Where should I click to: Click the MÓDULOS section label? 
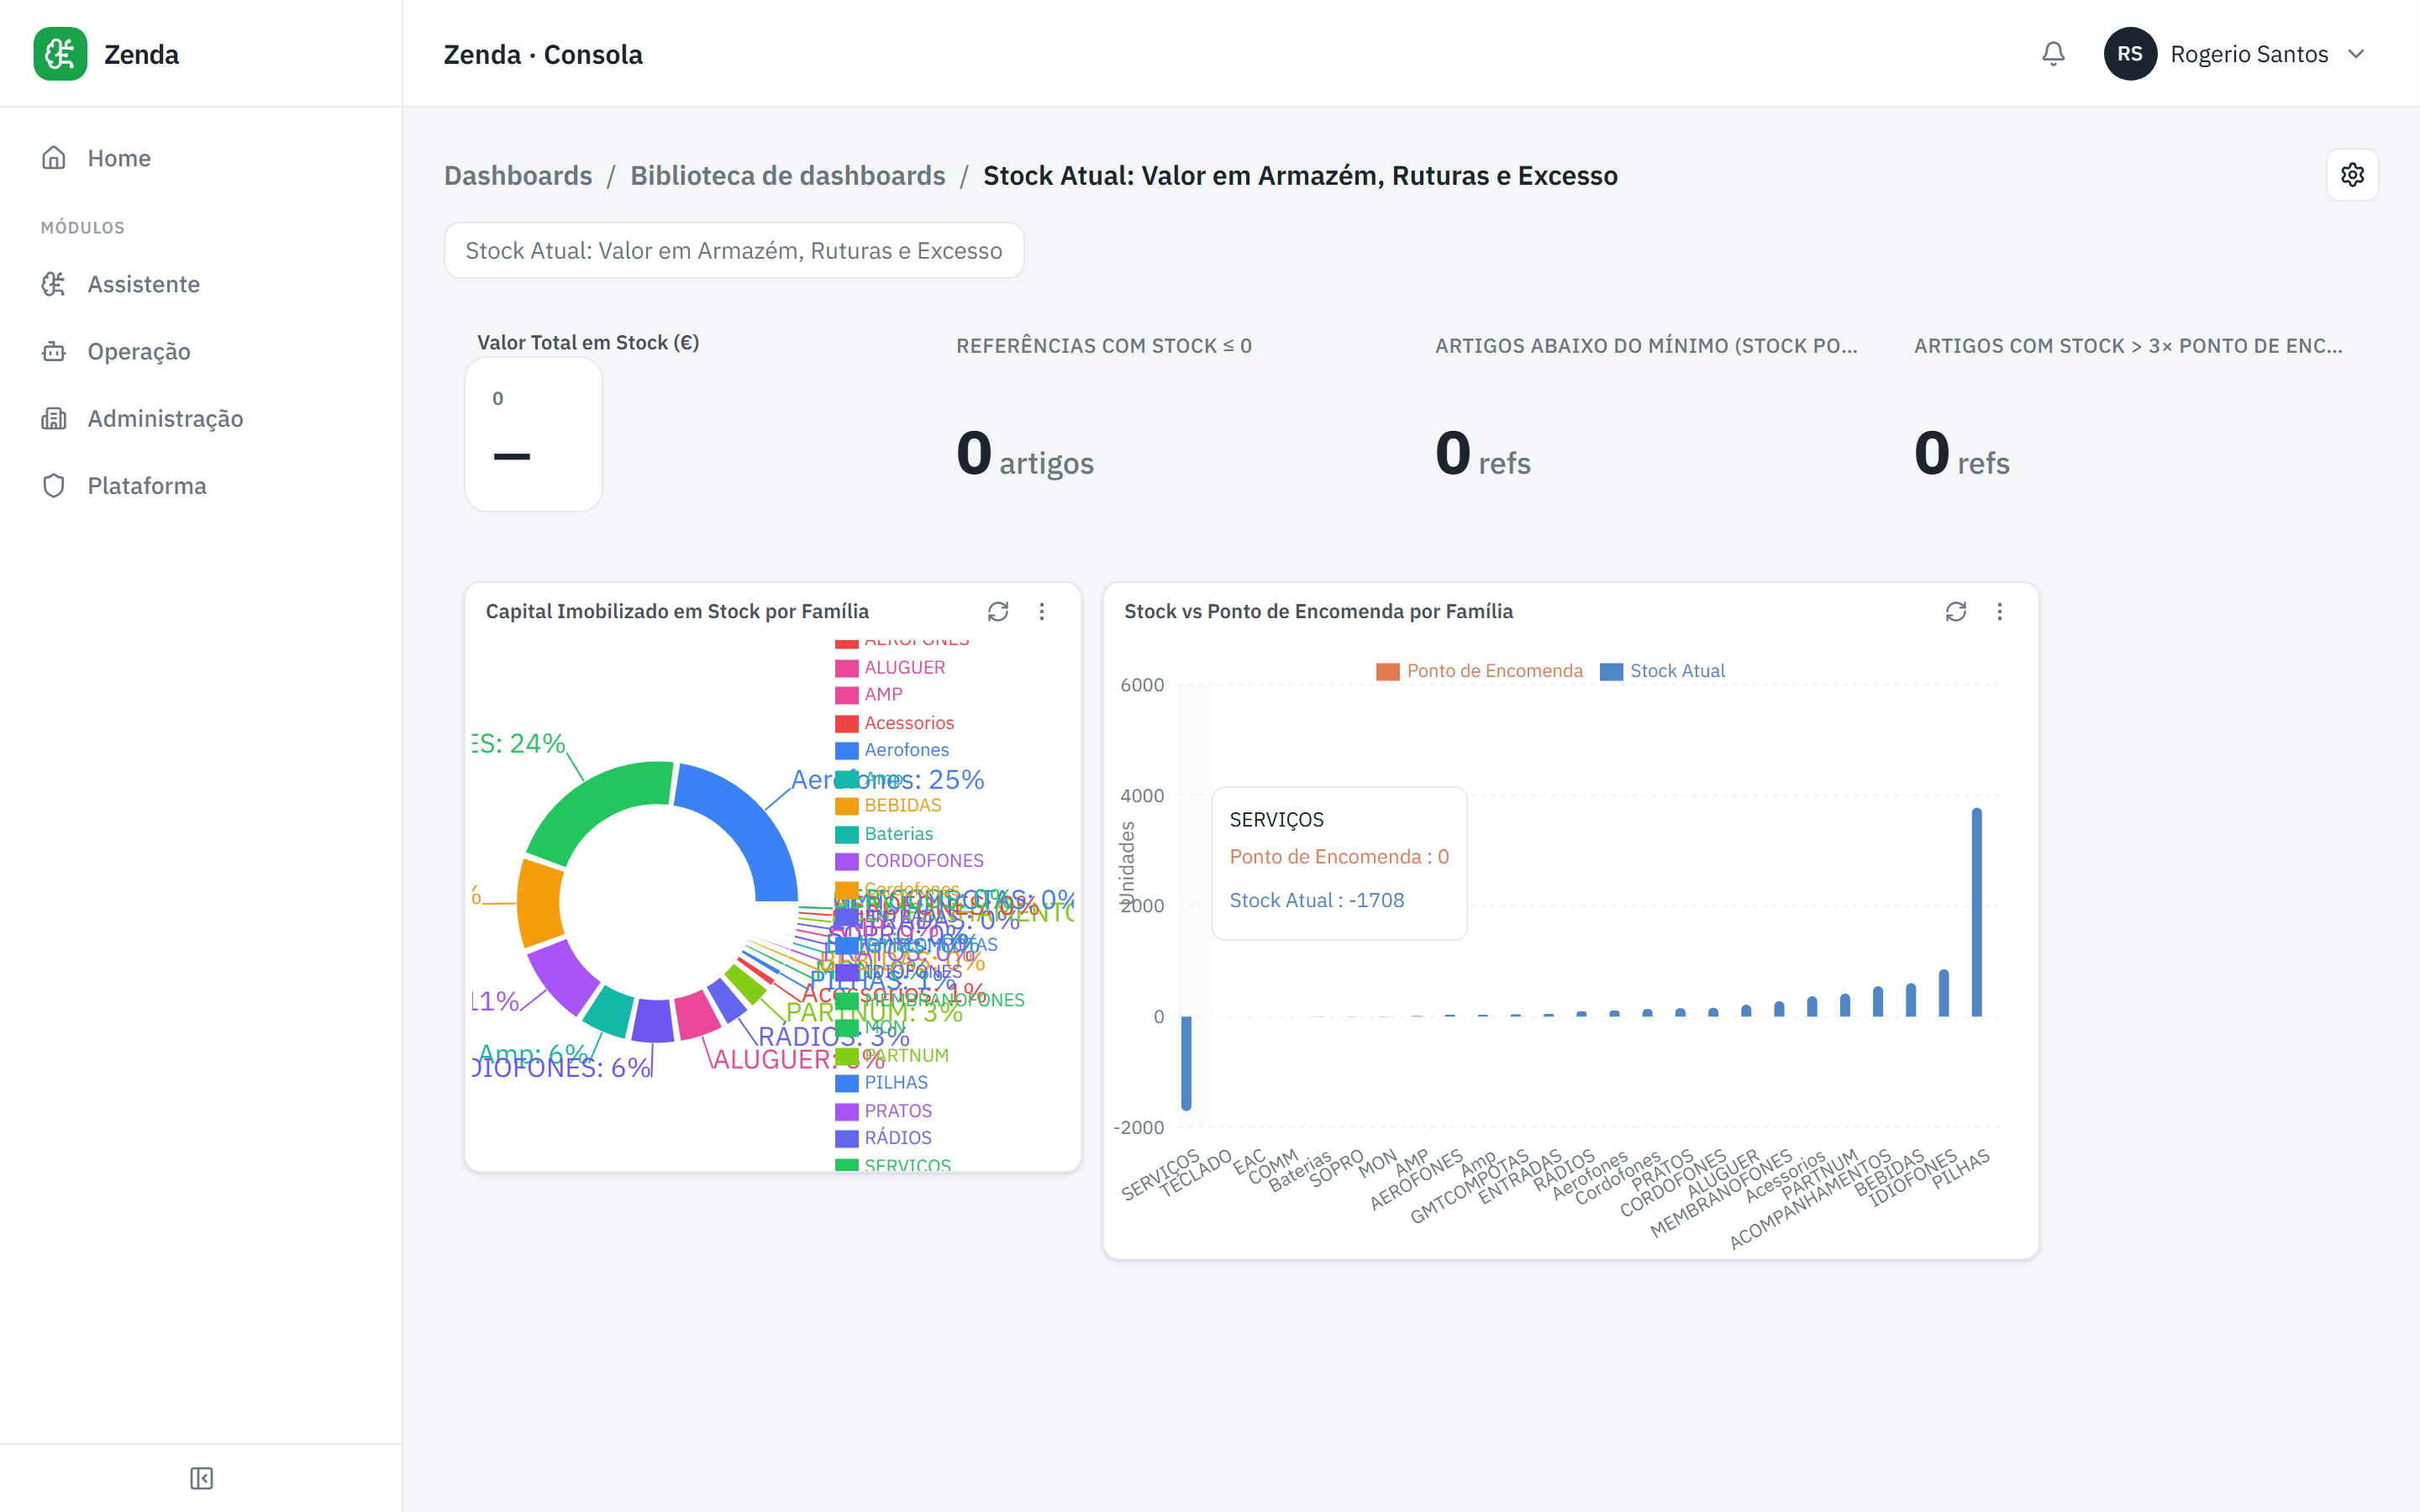click(83, 228)
